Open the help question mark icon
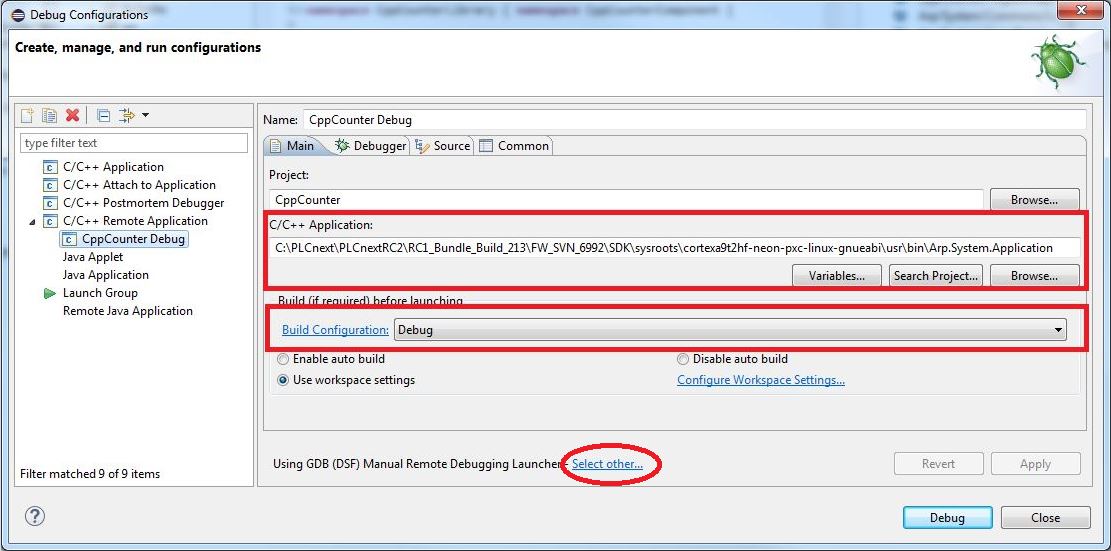This screenshot has height=551, width=1111. point(35,516)
